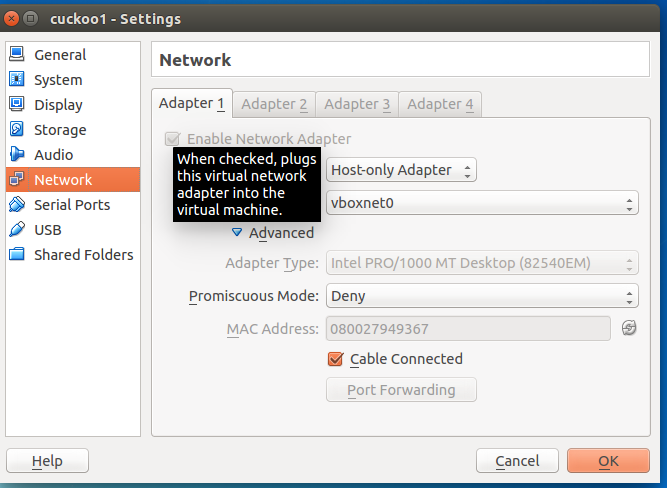
Task: Select the System chip icon
Action: pyautogui.click(x=17, y=79)
